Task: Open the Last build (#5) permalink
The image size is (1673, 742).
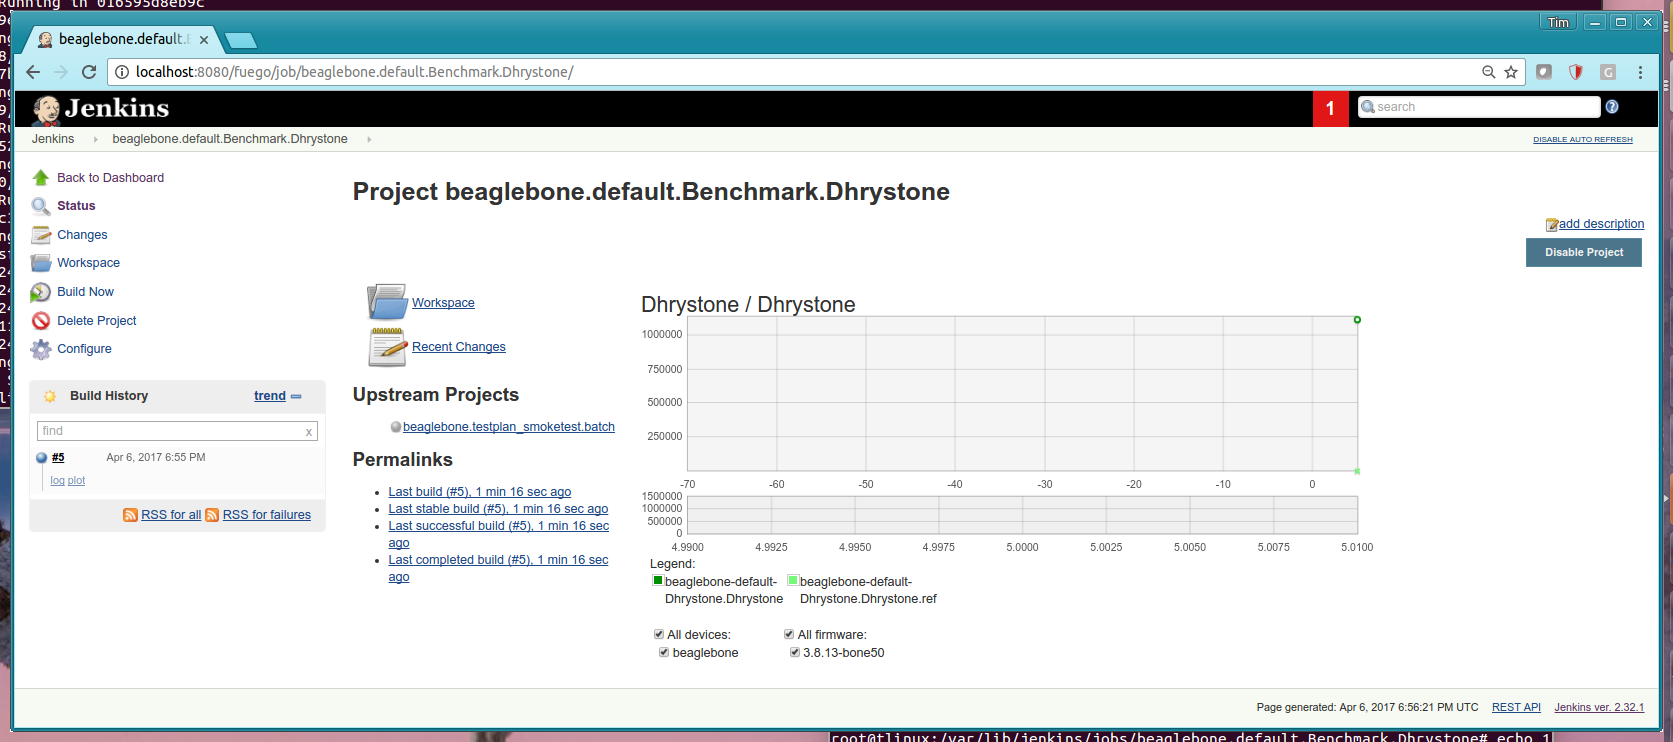Action: point(480,492)
